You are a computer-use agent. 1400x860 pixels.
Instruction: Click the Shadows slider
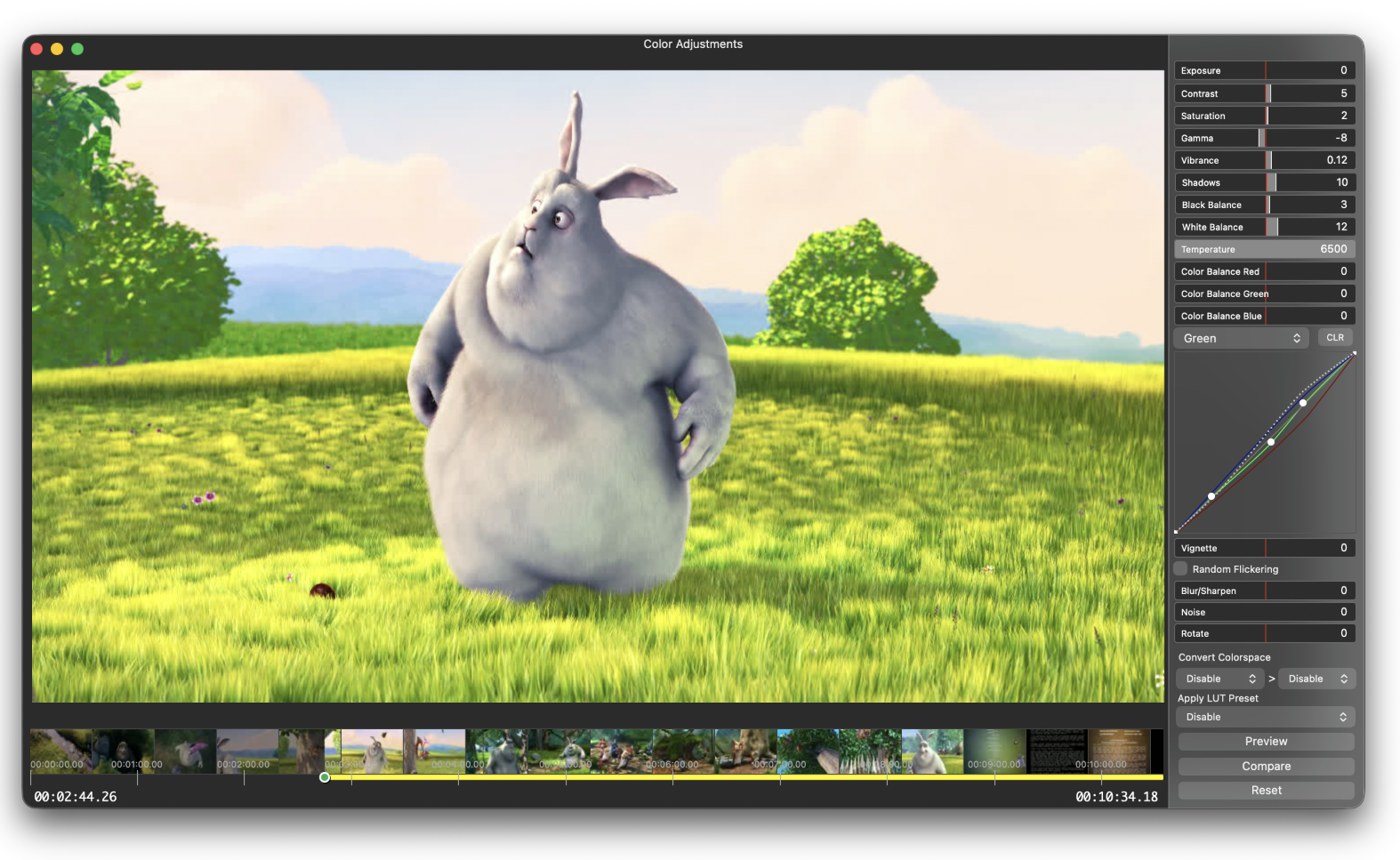pyautogui.click(x=1265, y=182)
